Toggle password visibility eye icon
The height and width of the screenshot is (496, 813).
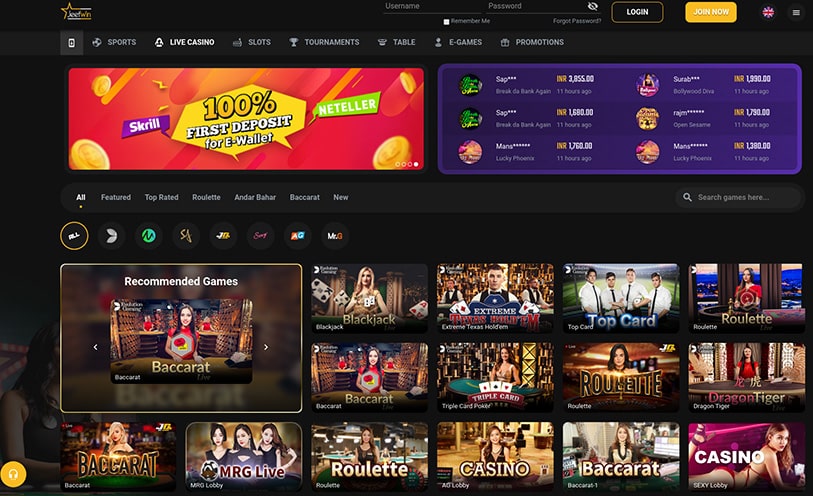click(x=593, y=6)
